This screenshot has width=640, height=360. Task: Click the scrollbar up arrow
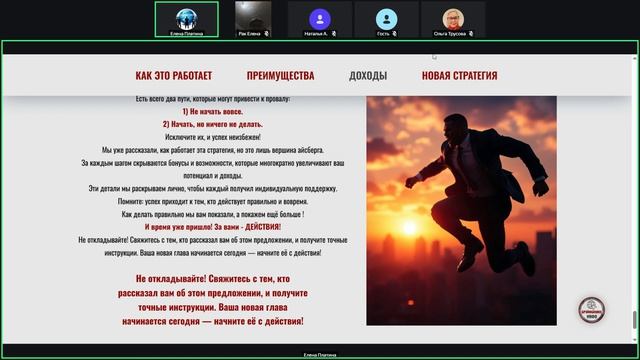634,58
